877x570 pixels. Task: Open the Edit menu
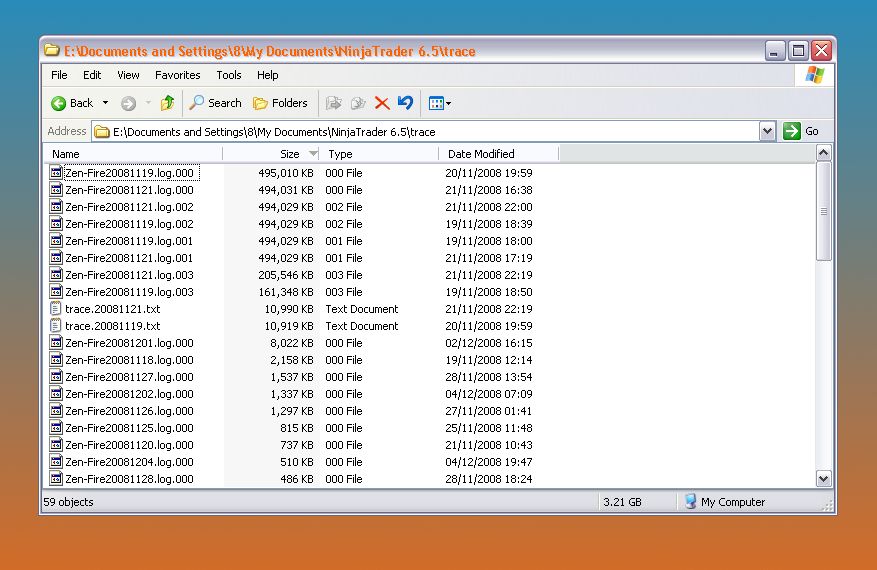pyautogui.click(x=92, y=75)
